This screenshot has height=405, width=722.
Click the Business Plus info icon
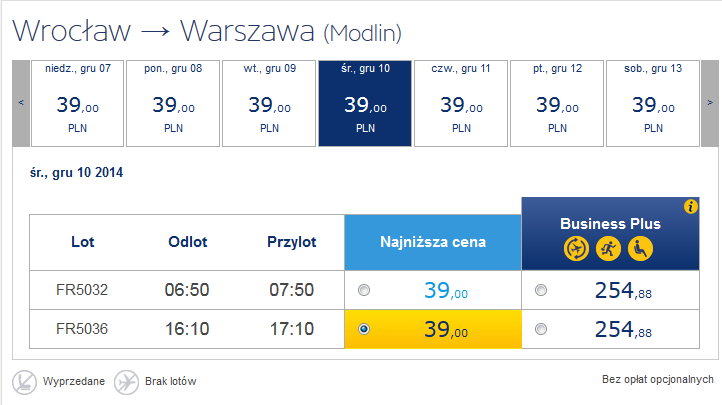(690, 207)
